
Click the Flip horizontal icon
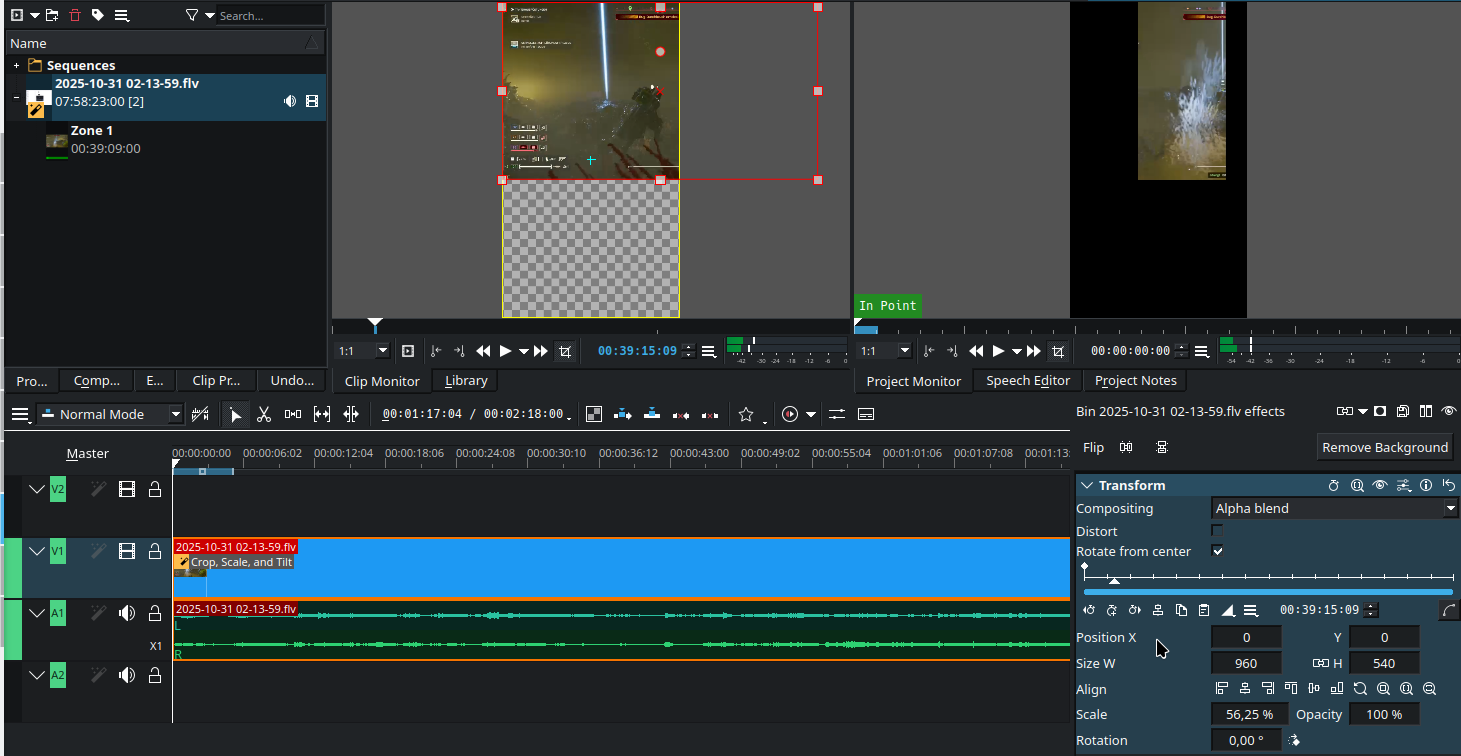[x=1127, y=447]
